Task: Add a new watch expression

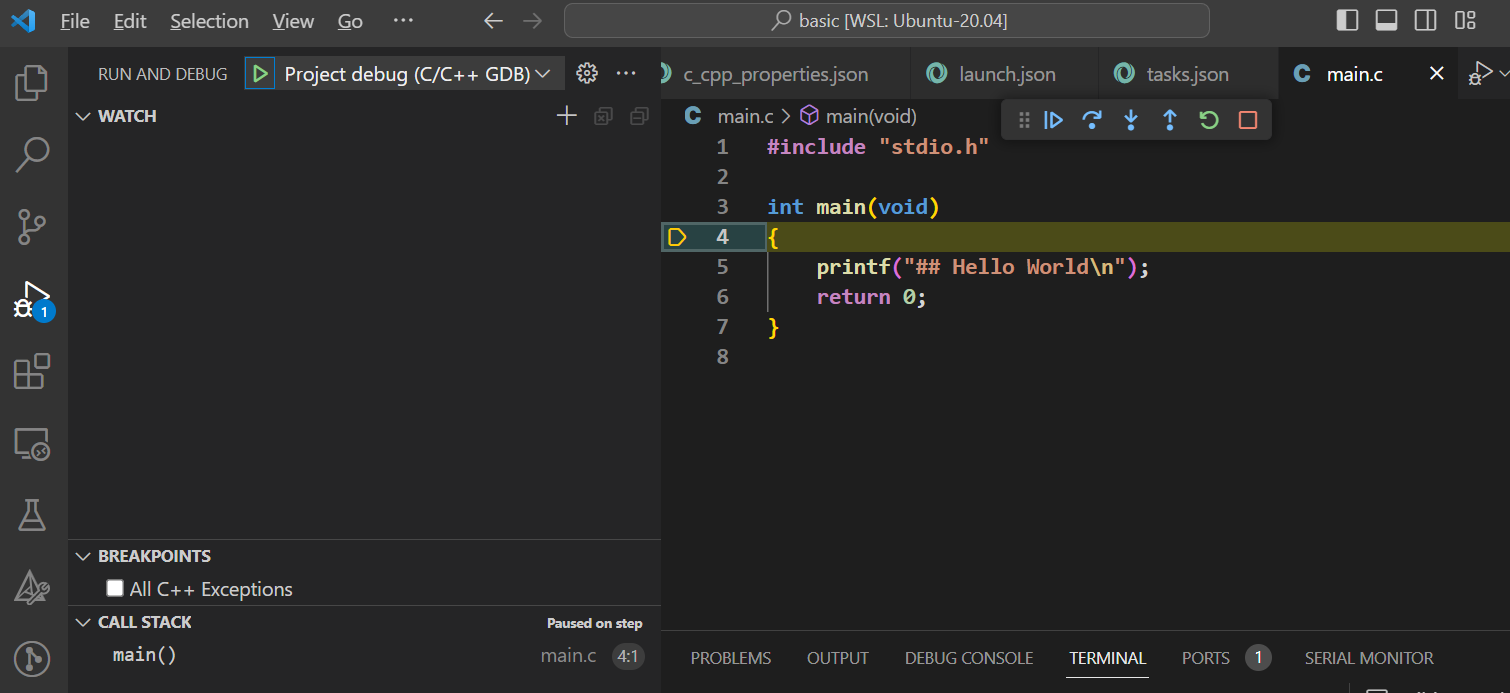Action: (x=567, y=116)
